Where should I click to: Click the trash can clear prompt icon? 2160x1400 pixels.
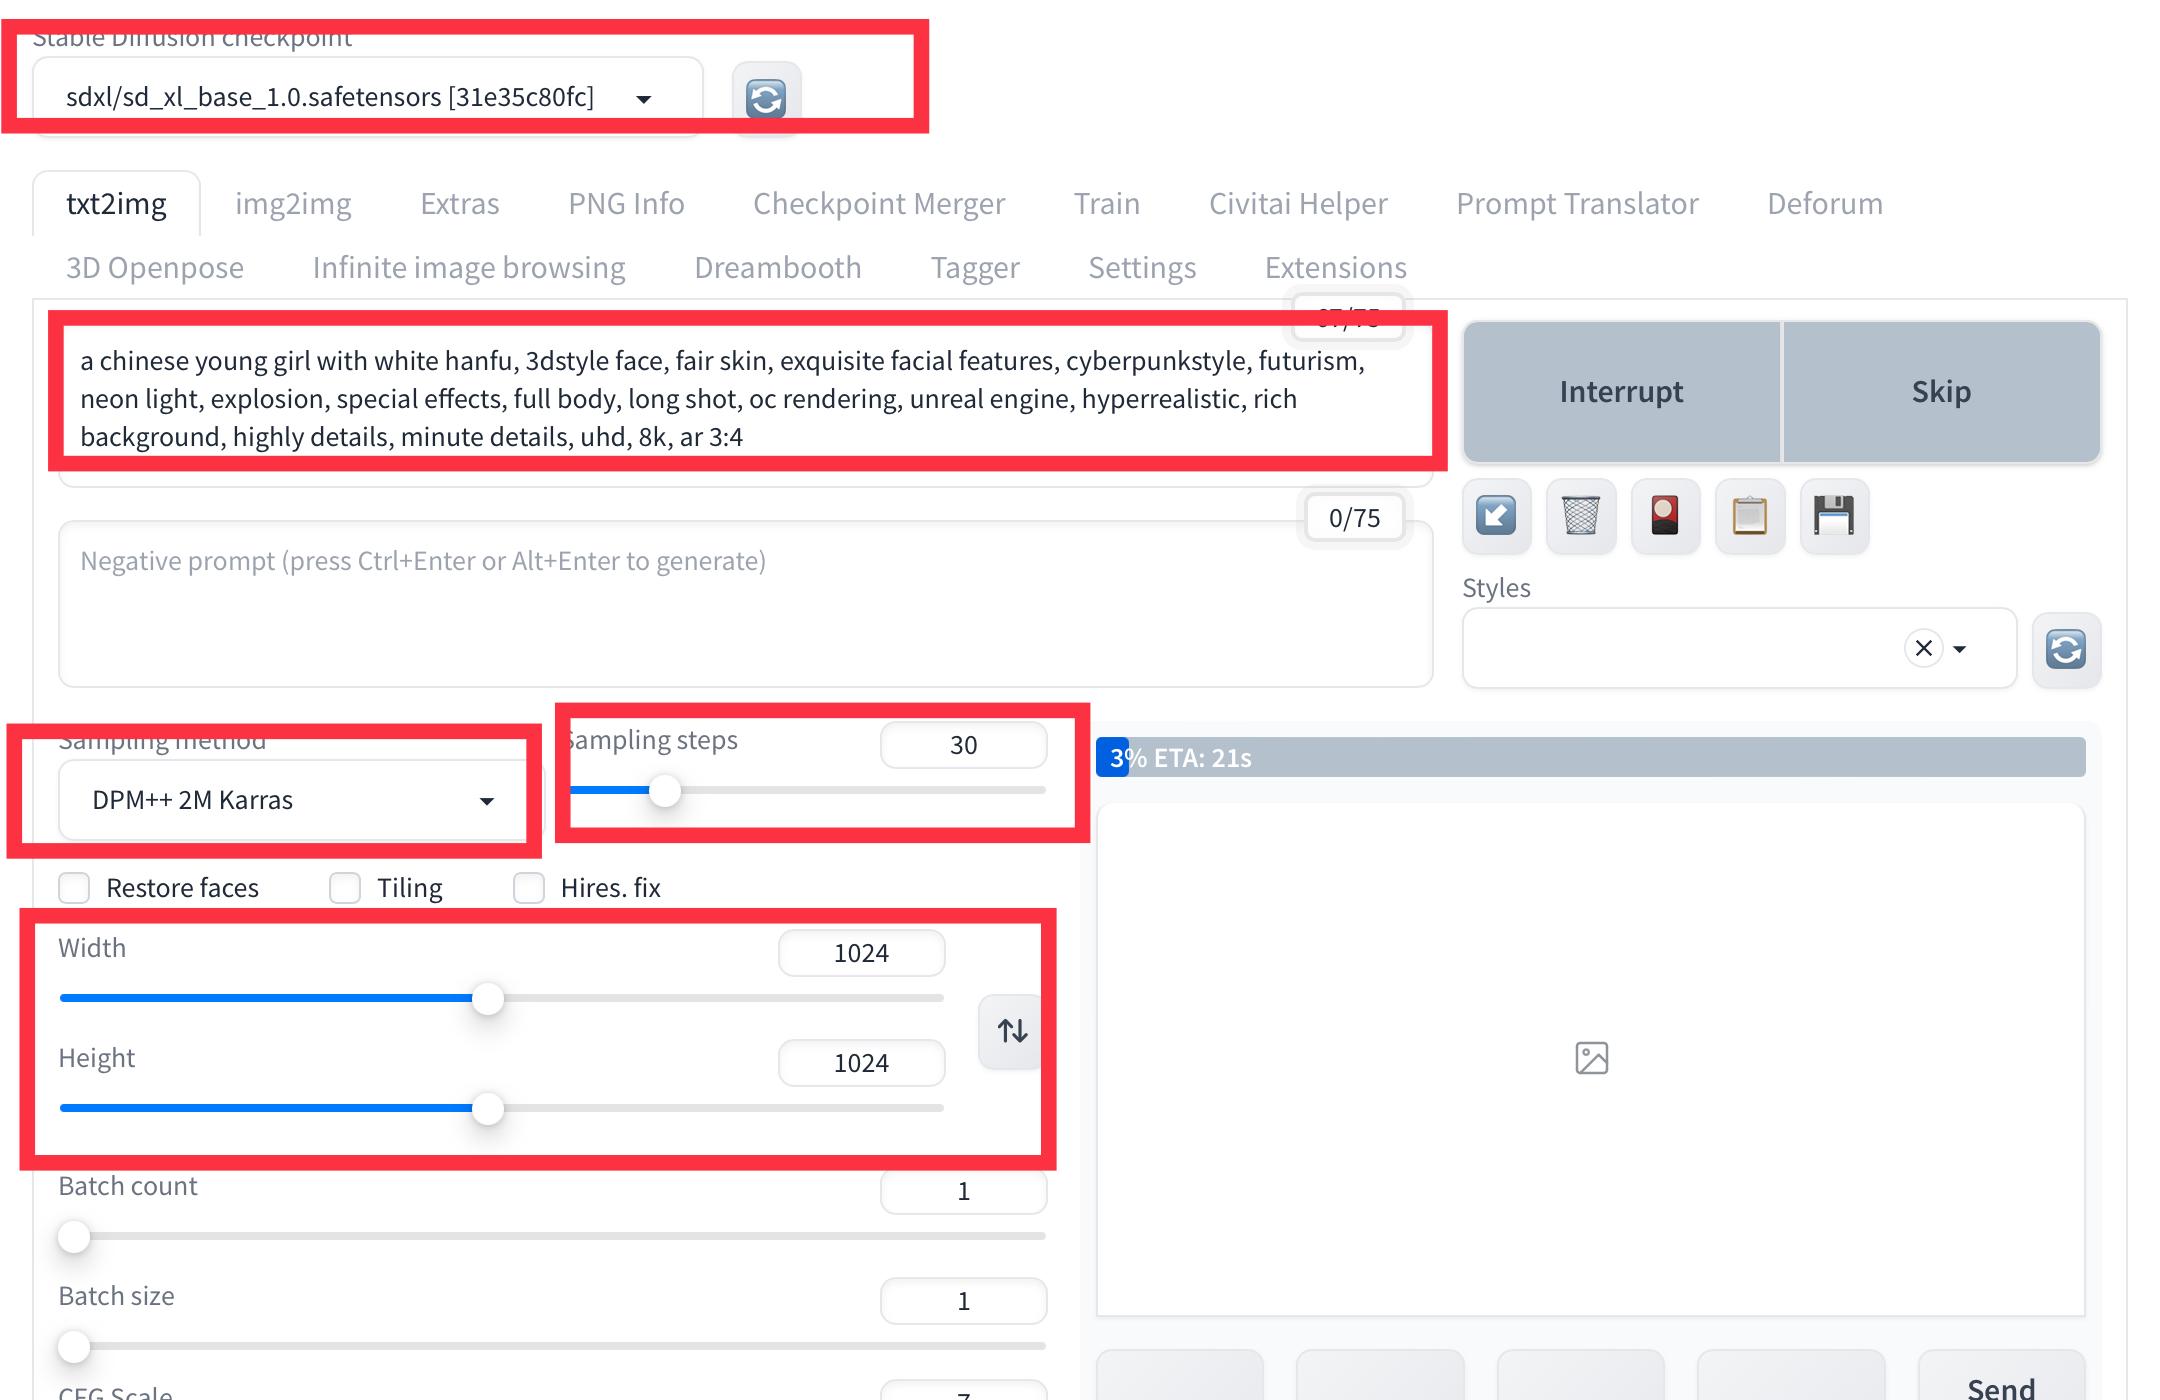coord(1581,516)
